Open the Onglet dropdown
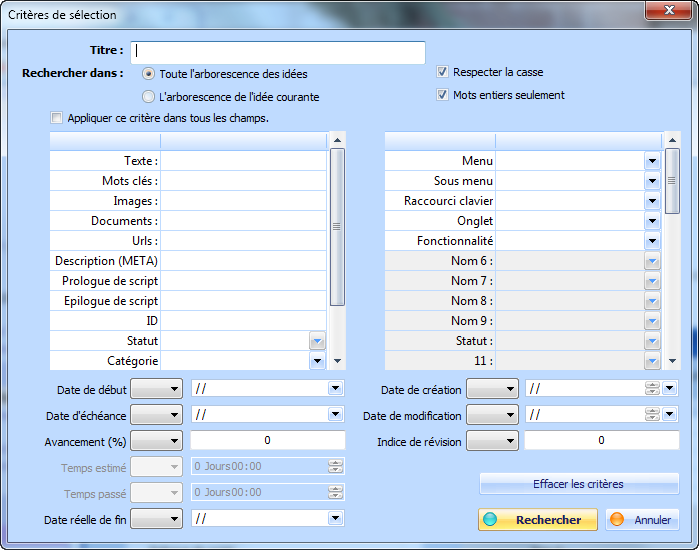699x550 pixels. click(x=652, y=221)
